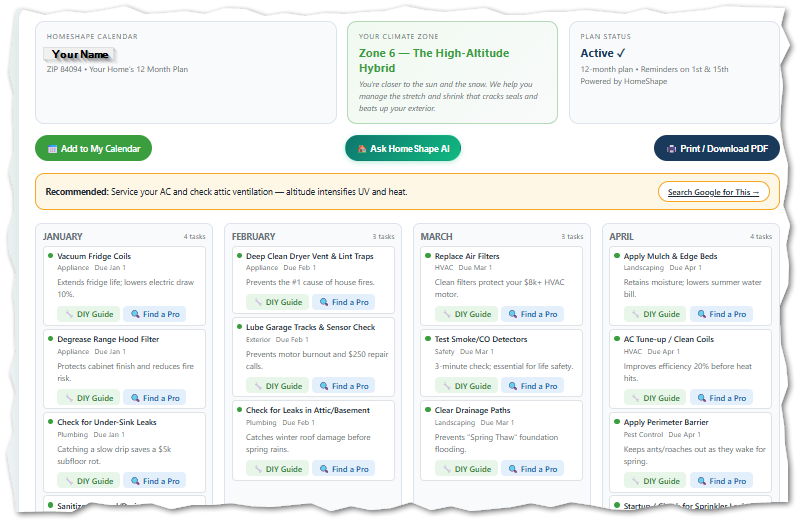Find a Pro for Replace Air Filters

click(532, 314)
